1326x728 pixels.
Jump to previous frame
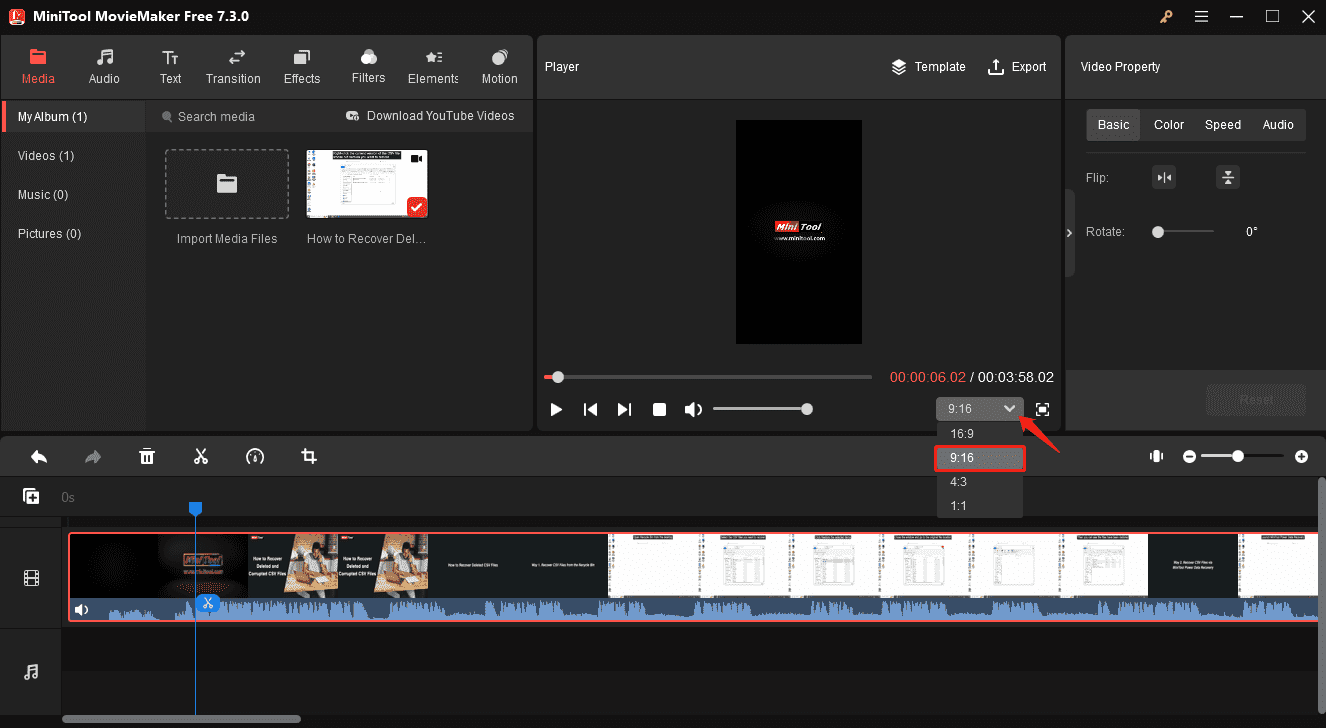coord(591,409)
